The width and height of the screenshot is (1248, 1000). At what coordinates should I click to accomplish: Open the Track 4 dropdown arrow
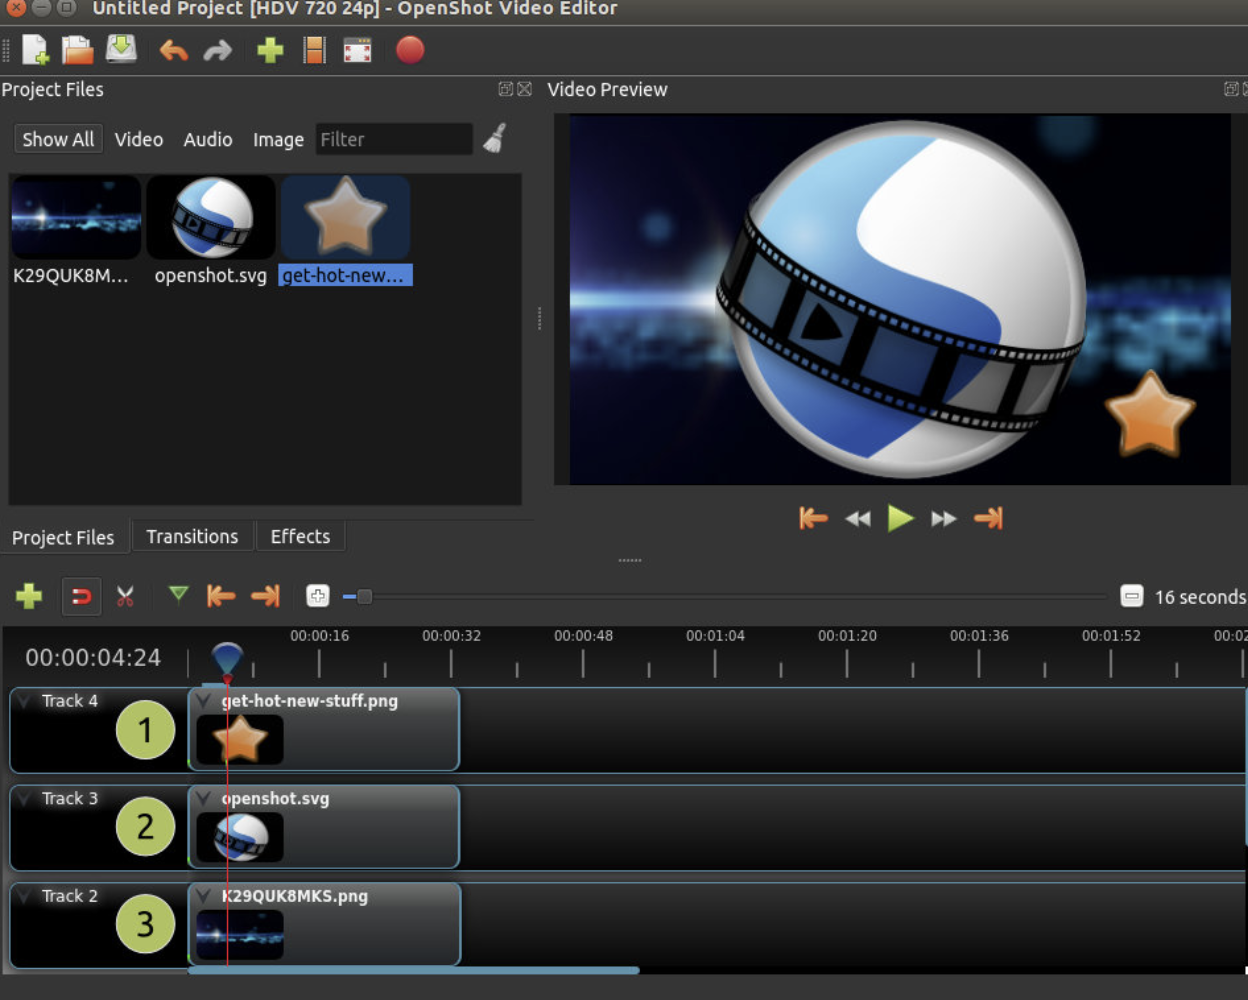[x=24, y=701]
